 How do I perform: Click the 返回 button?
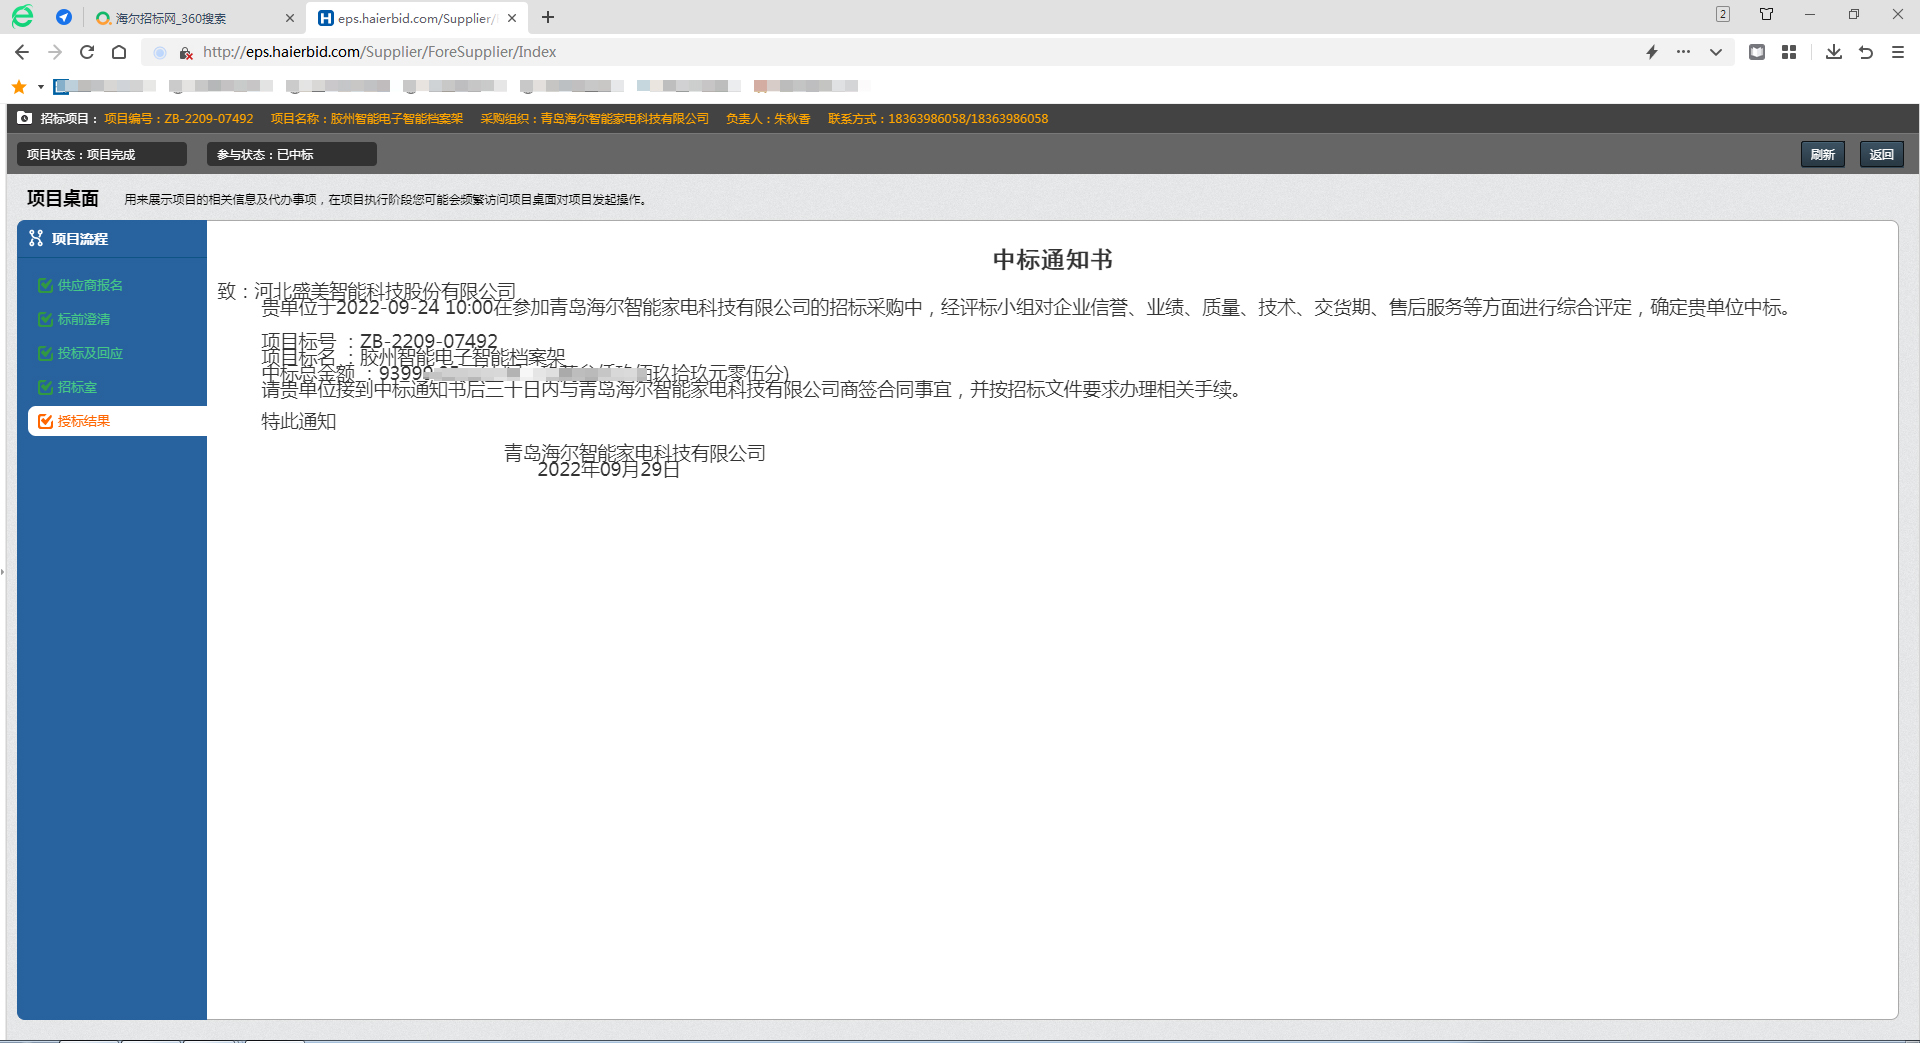[1882, 154]
